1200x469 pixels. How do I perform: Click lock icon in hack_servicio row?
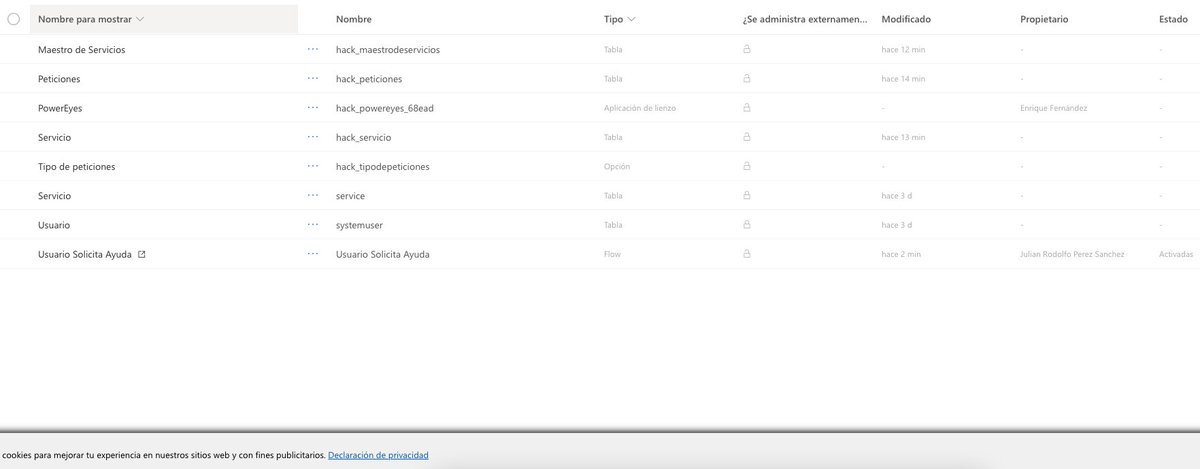coord(746,137)
